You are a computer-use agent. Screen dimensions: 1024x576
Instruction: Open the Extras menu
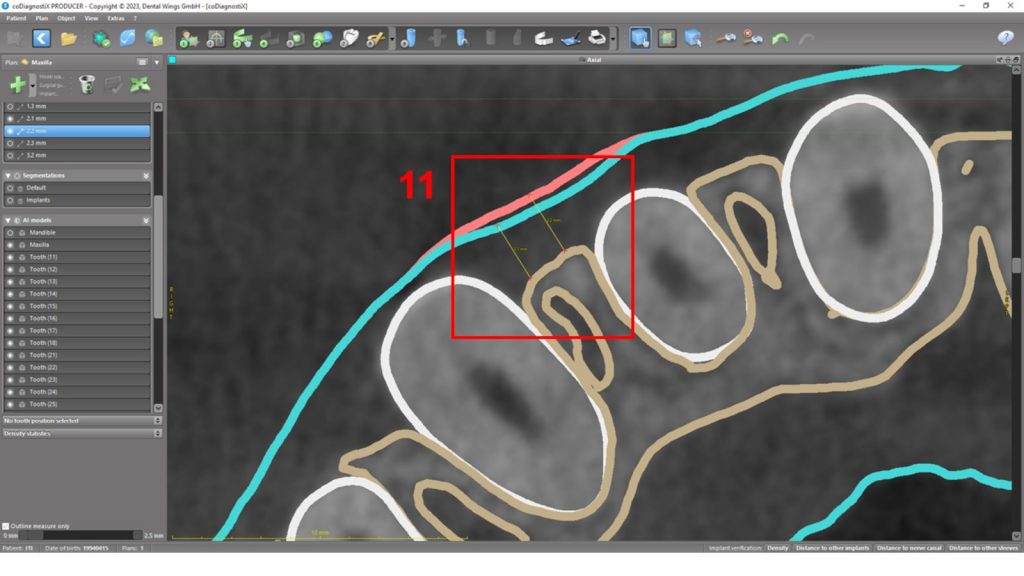(x=116, y=18)
